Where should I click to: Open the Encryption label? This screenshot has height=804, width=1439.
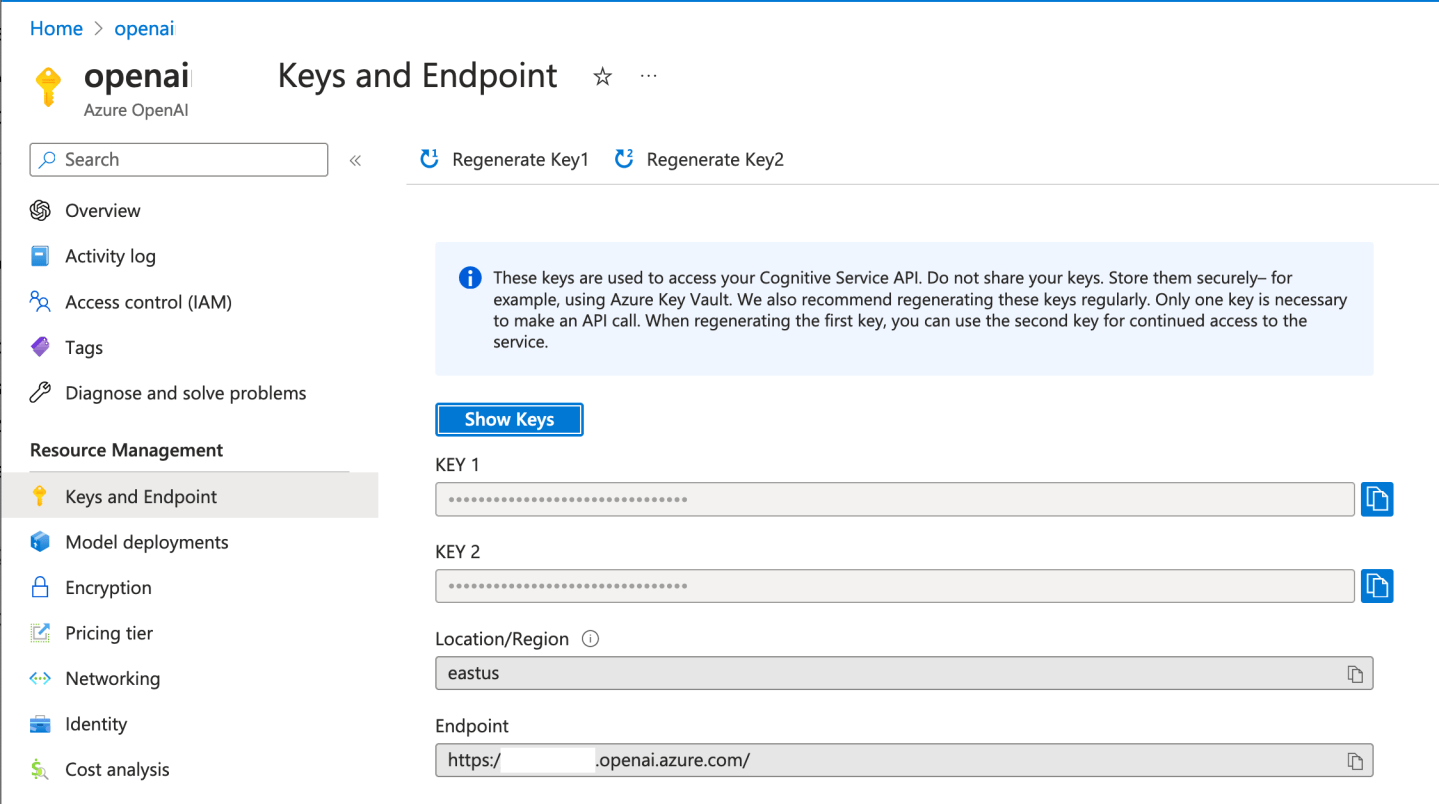[108, 587]
